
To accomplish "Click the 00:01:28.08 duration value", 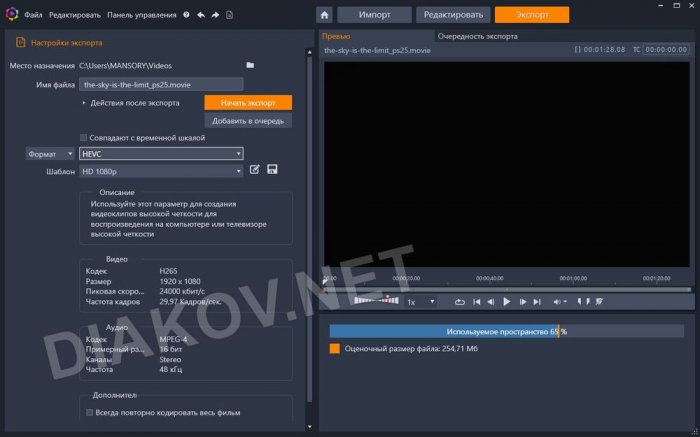I will tap(604, 50).
